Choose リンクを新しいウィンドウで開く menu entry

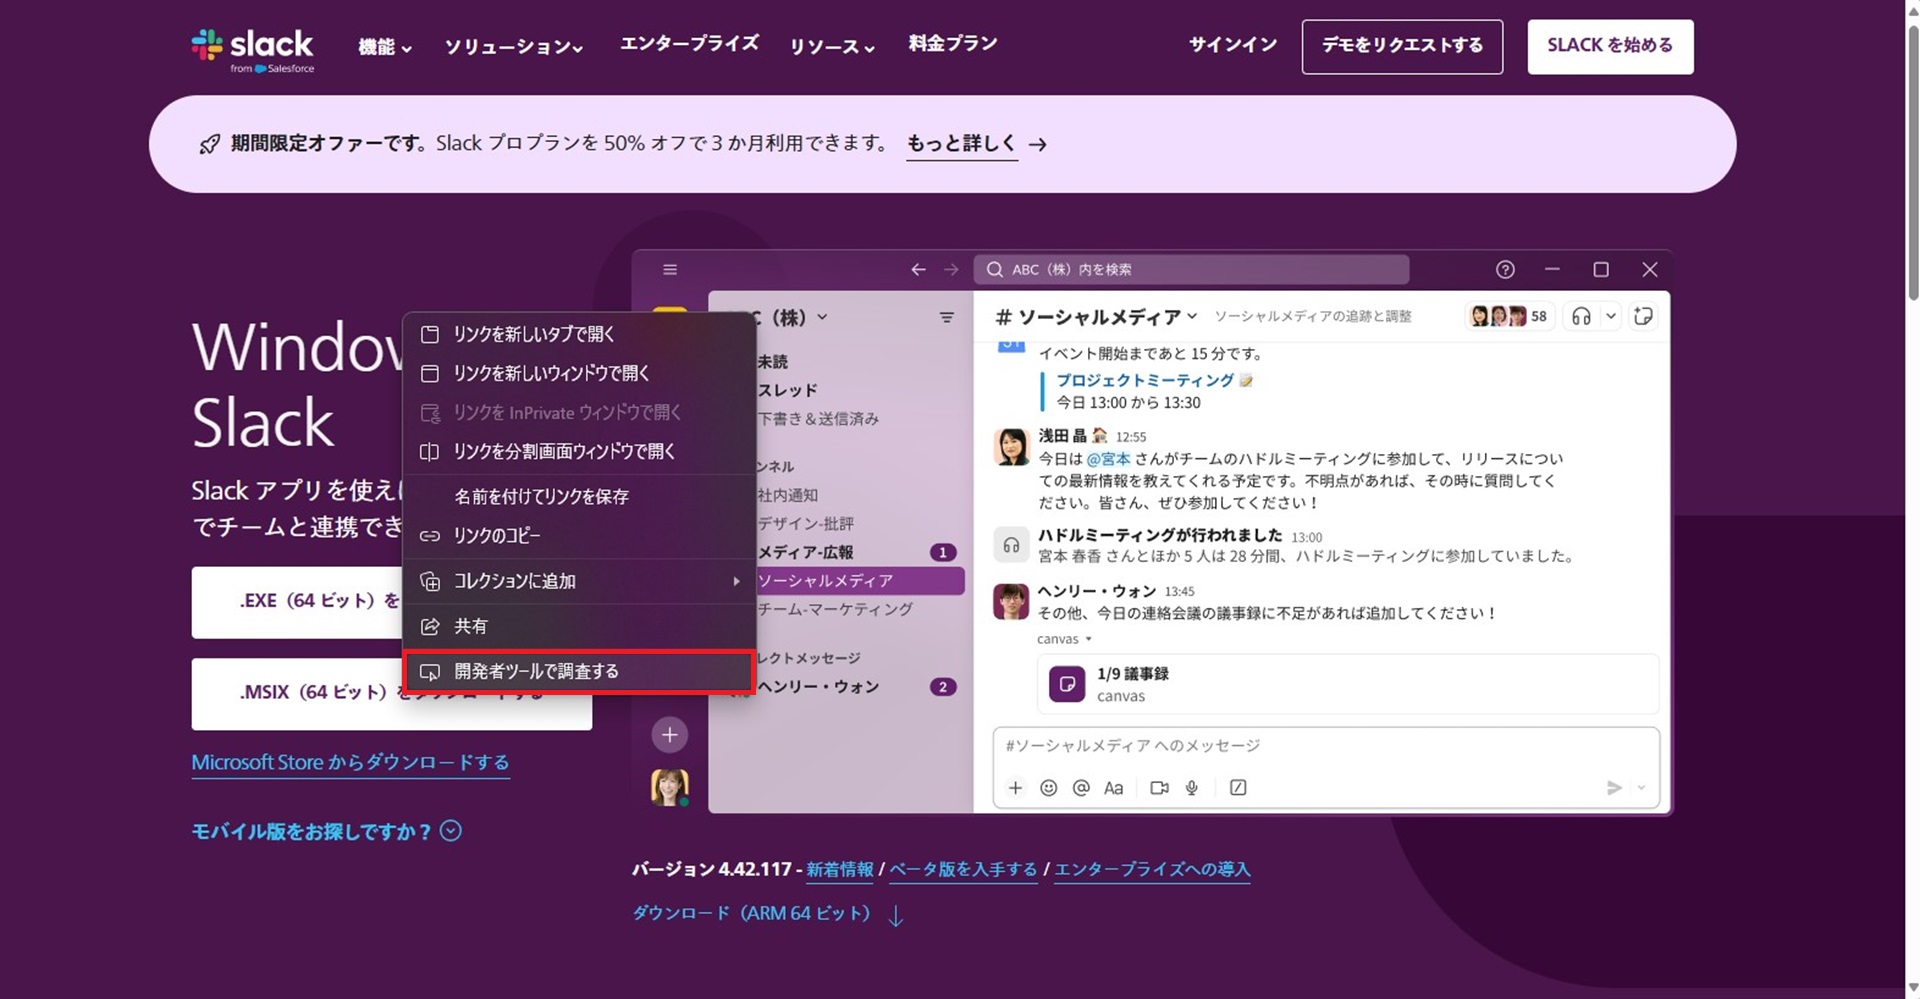tap(579, 373)
